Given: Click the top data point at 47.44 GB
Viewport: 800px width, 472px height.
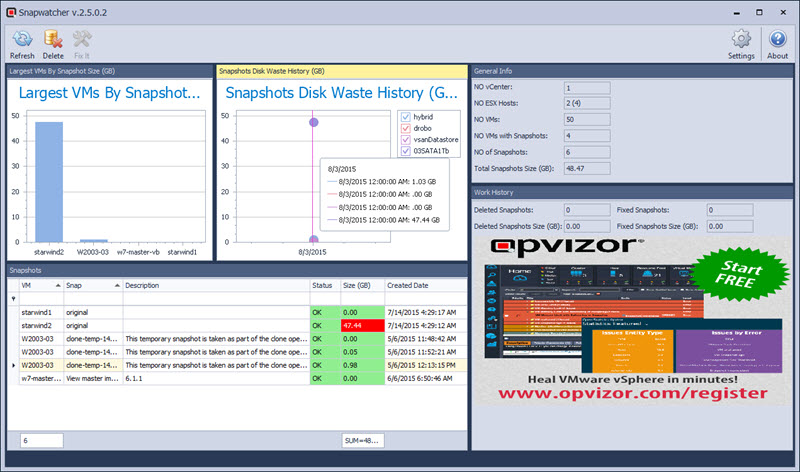Looking at the screenshot, I should 314,122.
